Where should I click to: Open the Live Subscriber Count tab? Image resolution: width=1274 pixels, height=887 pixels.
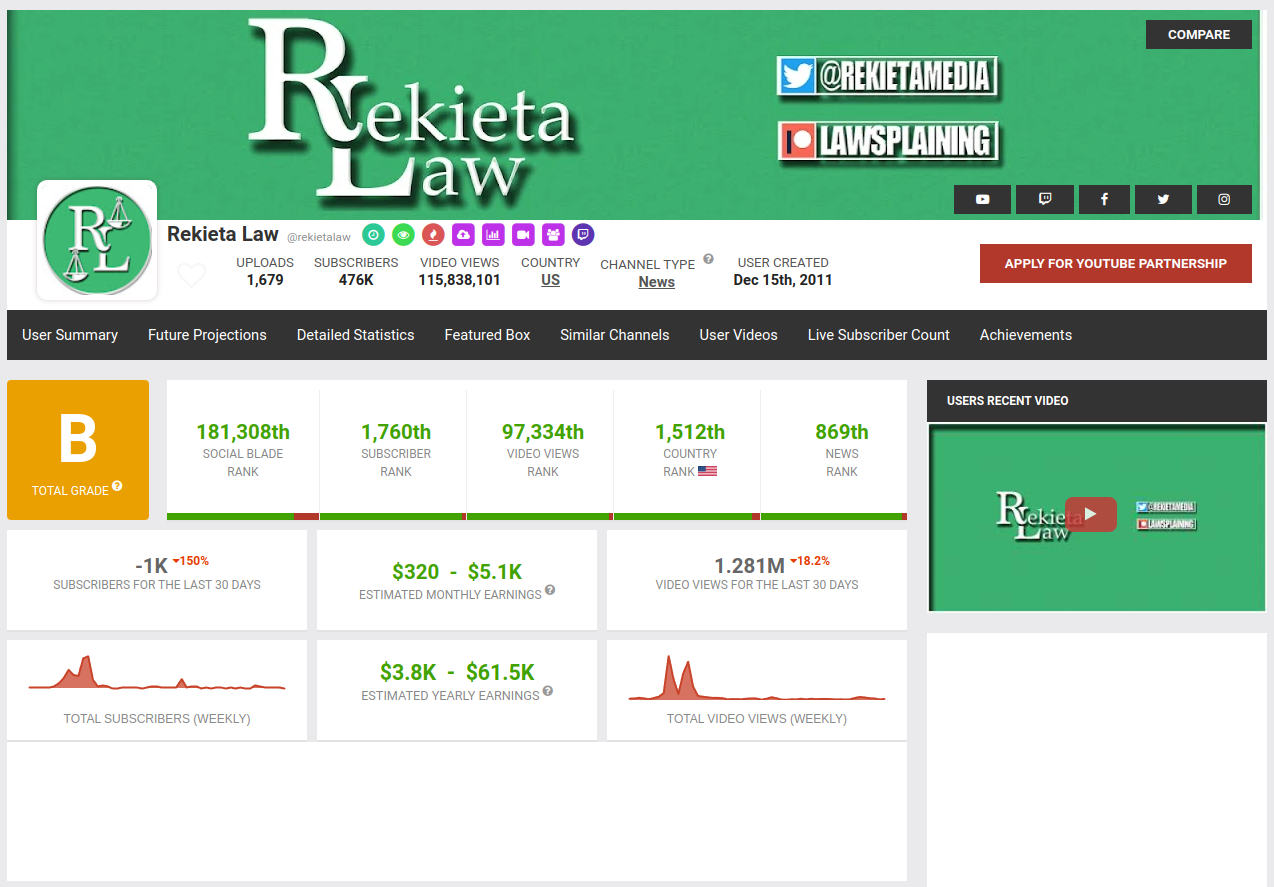point(879,335)
